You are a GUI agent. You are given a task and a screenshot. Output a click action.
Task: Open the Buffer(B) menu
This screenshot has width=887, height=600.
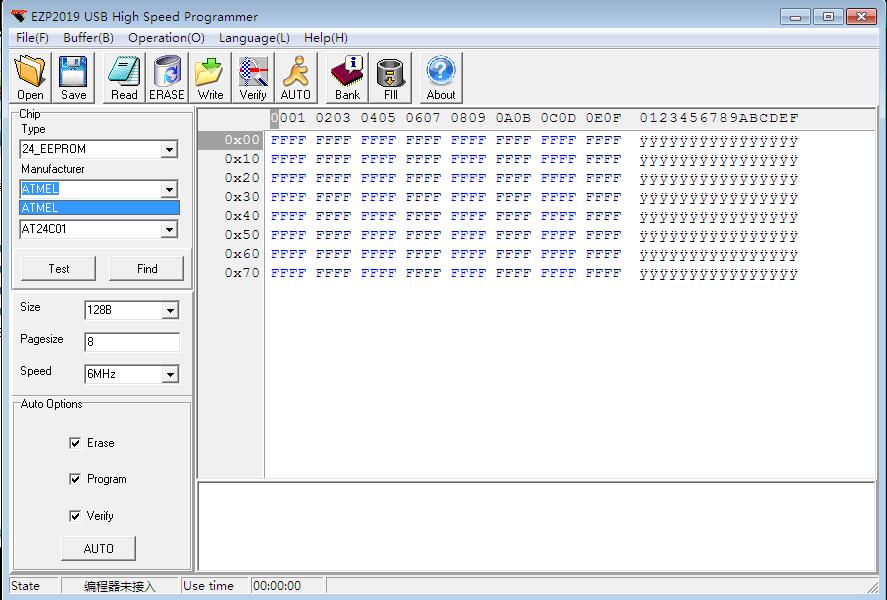[x=88, y=37]
